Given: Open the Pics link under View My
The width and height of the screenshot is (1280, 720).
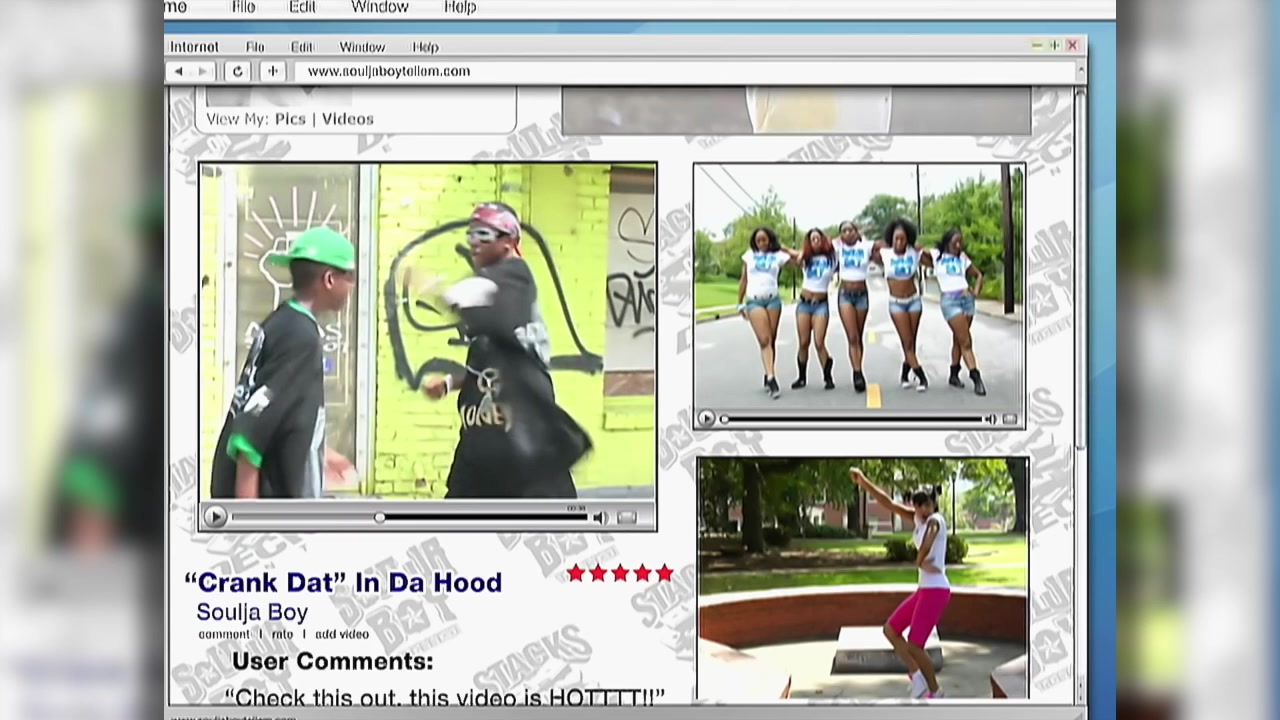Looking at the screenshot, I should pyautogui.click(x=290, y=119).
